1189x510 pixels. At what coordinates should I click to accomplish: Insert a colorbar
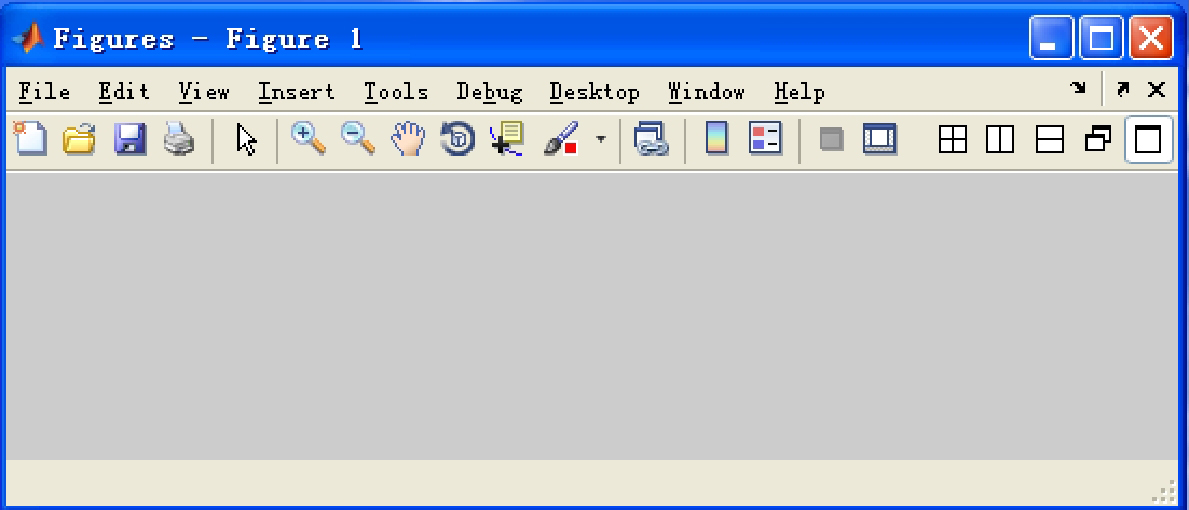pos(717,139)
